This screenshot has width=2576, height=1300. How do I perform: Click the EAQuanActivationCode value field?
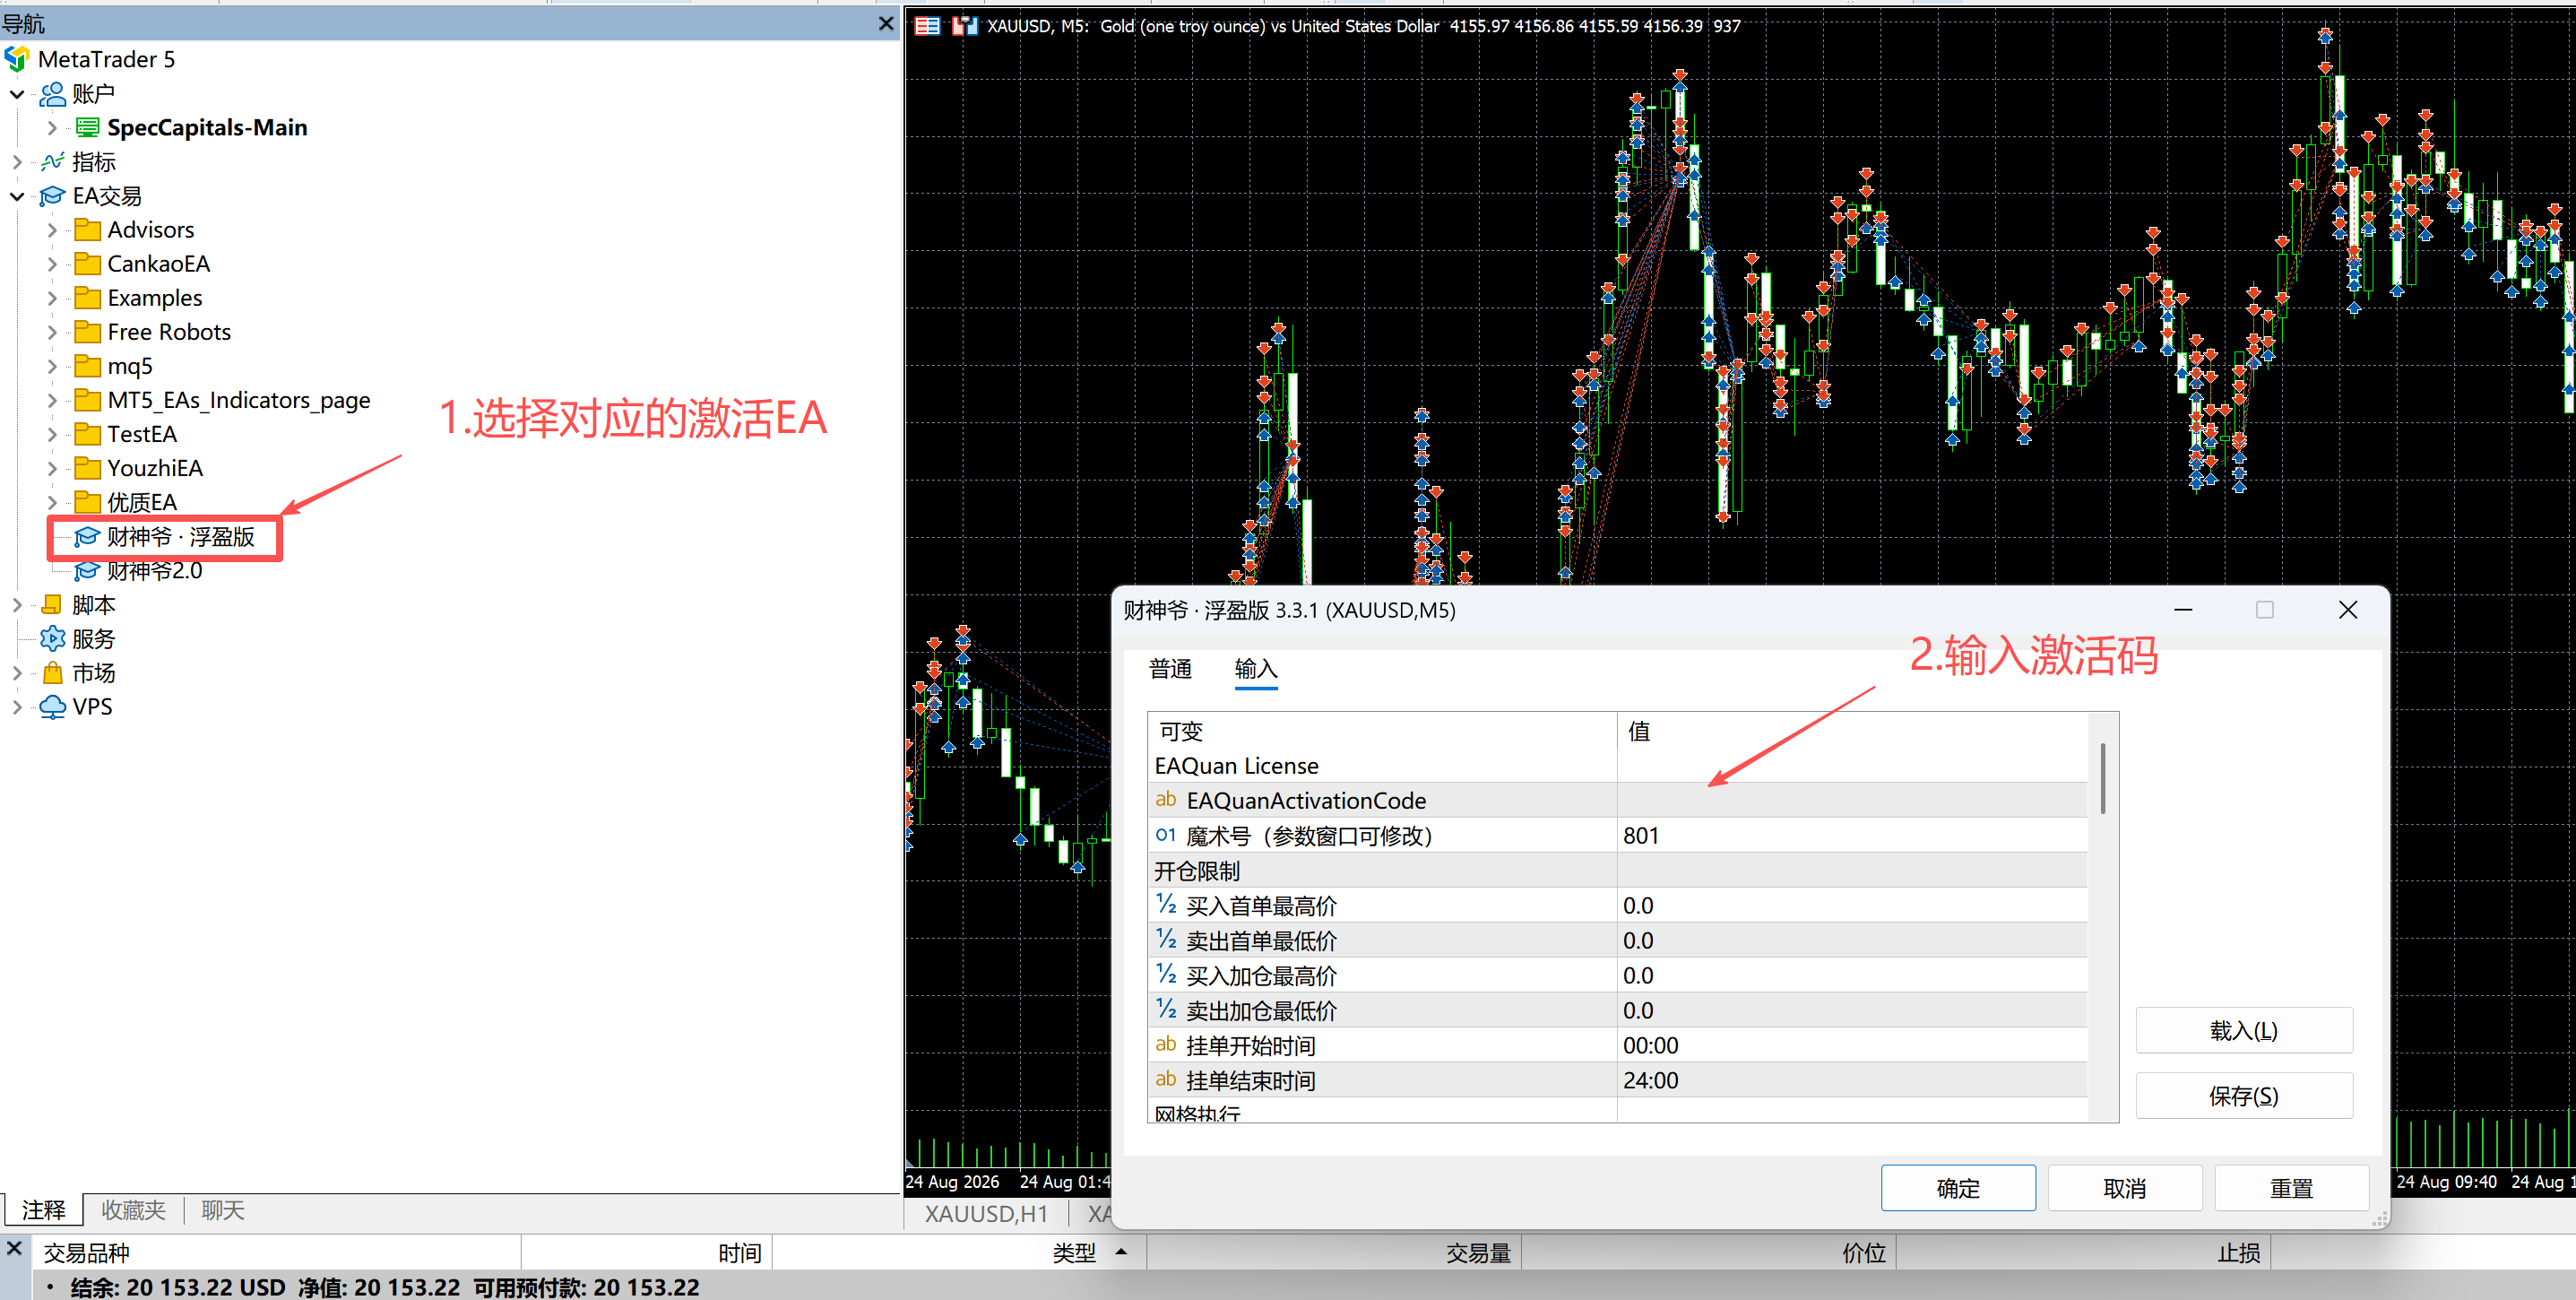pos(1852,801)
